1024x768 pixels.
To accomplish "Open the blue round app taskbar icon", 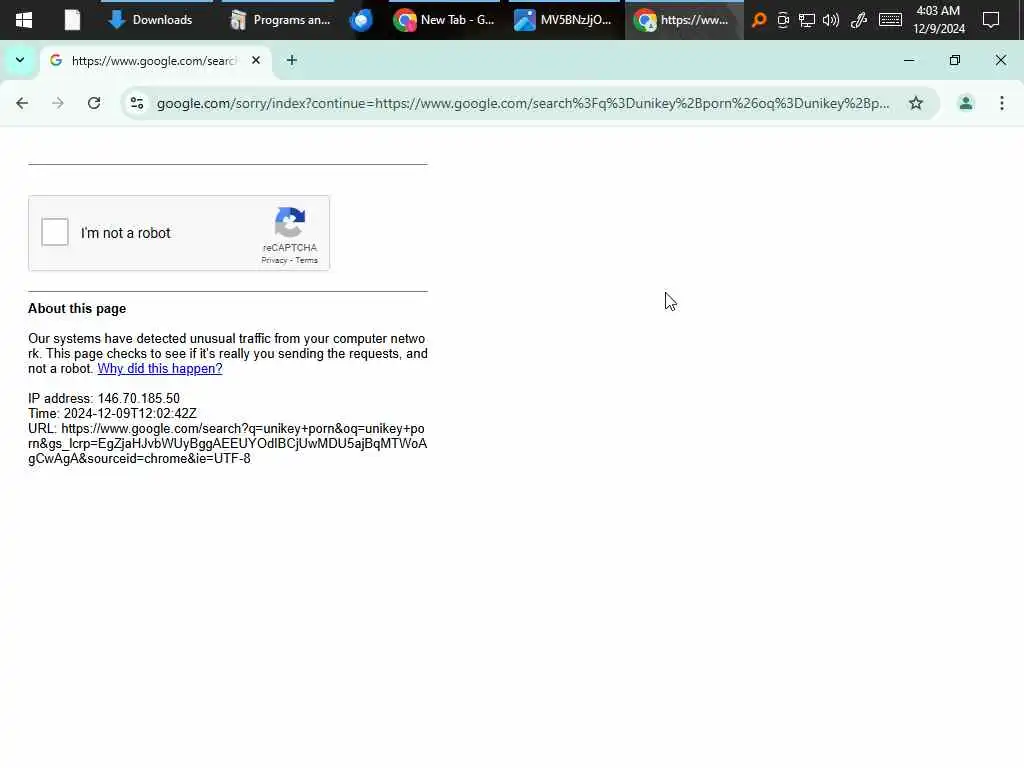I will pyautogui.click(x=360, y=20).
